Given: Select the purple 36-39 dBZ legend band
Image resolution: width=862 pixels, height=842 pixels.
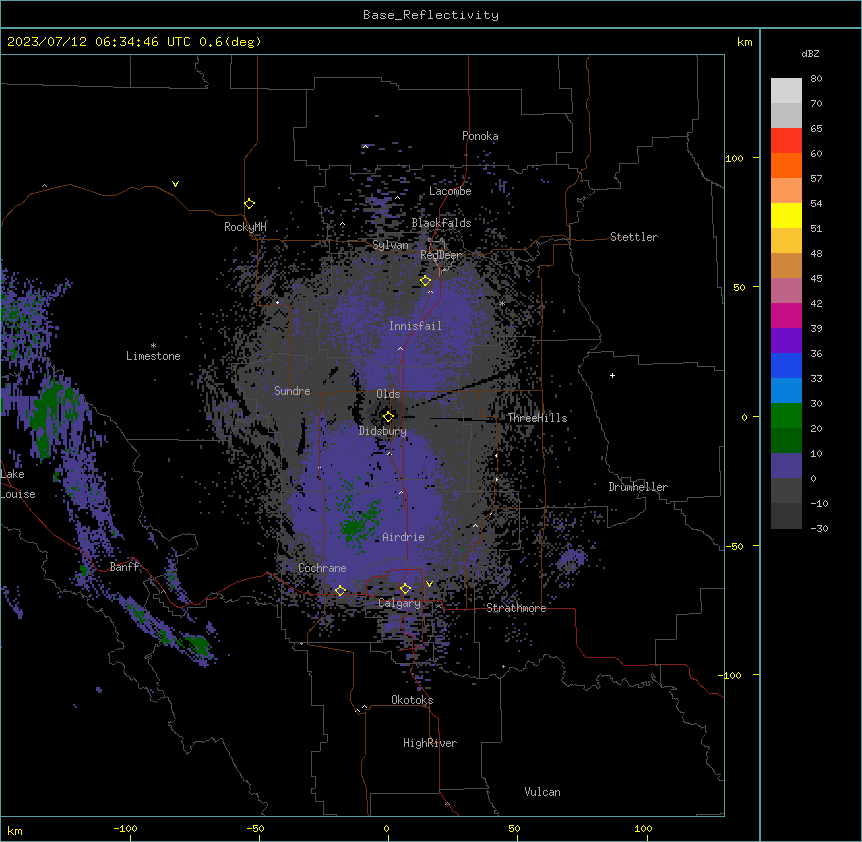Looking at the screenshot, I should pos(786,341).
